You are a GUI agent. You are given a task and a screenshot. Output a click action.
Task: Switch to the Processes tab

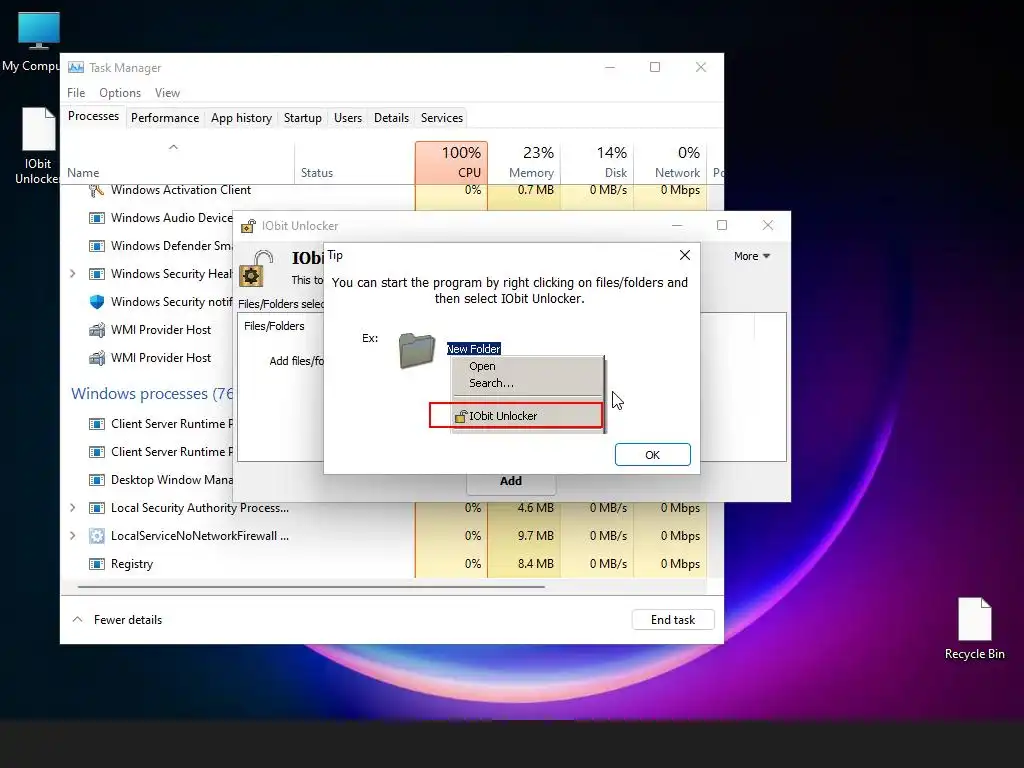click(93, 116)
